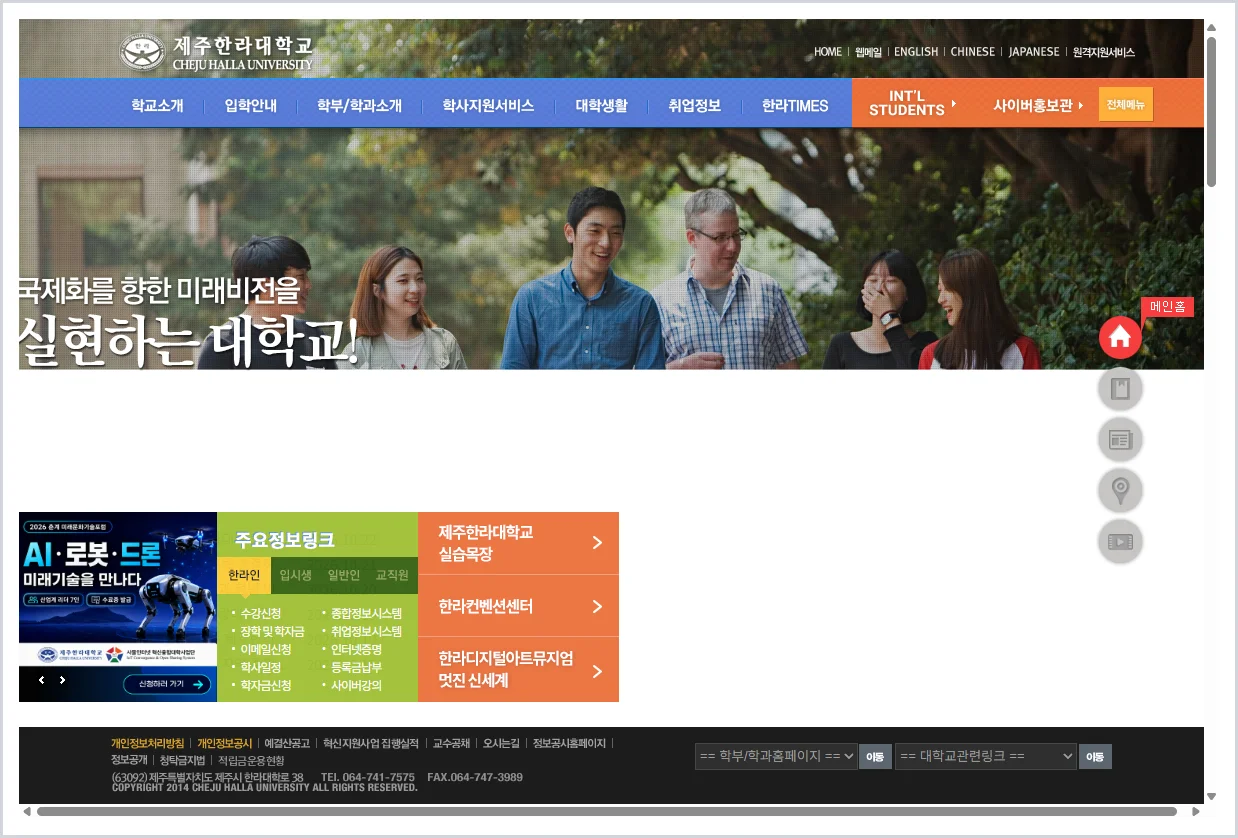
Task: Open the 대학교관련링크 dropdown
Action: pos(985,756)
